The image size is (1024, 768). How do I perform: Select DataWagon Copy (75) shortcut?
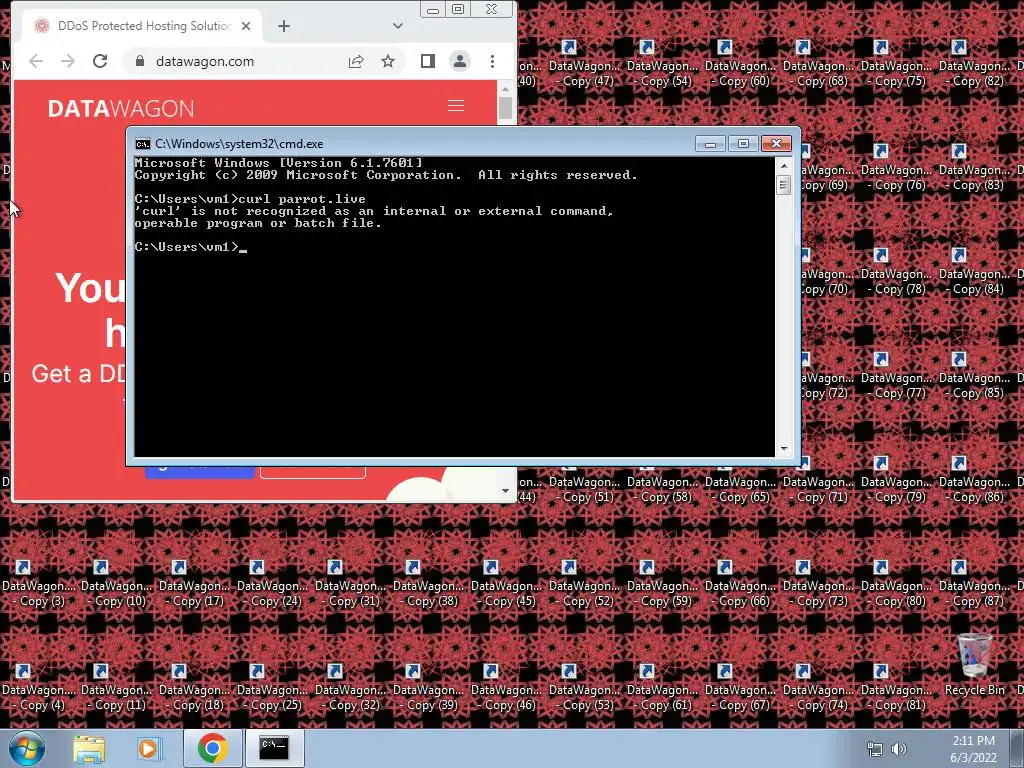click(897, 63)
